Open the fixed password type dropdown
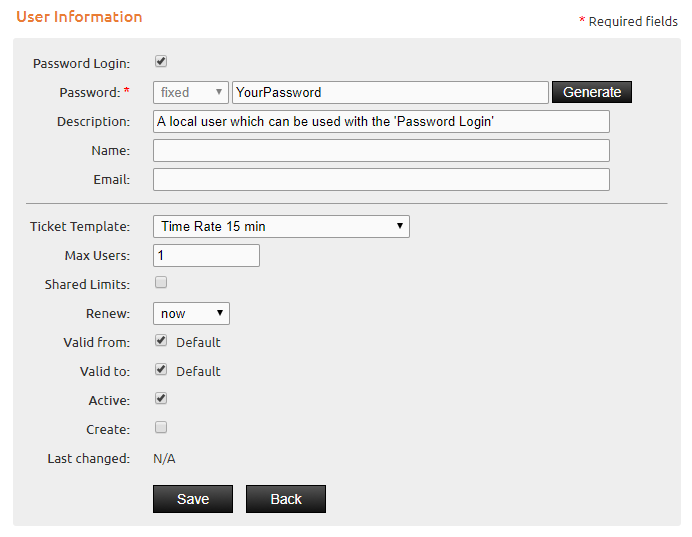This screenshot has width=692, height=537. click(191, 92)
